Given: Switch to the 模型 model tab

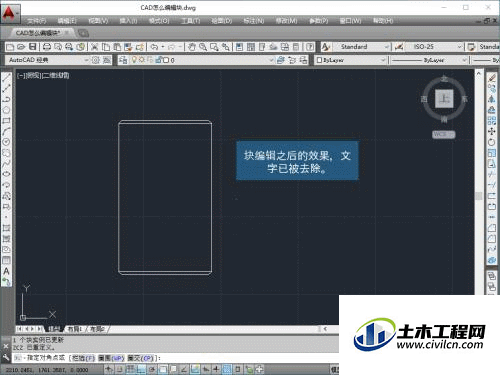Looking at the screenshot, I should [54, 329].
